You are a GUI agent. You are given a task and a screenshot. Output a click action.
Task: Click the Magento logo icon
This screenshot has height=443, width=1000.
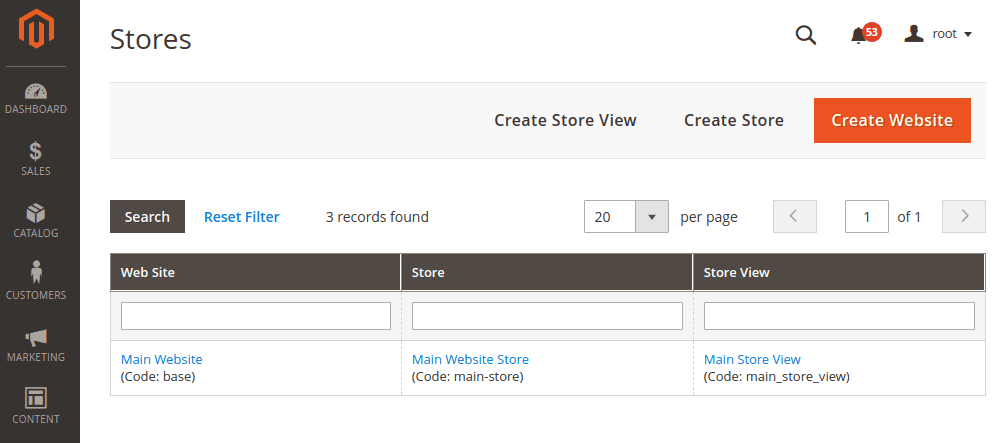36,30
